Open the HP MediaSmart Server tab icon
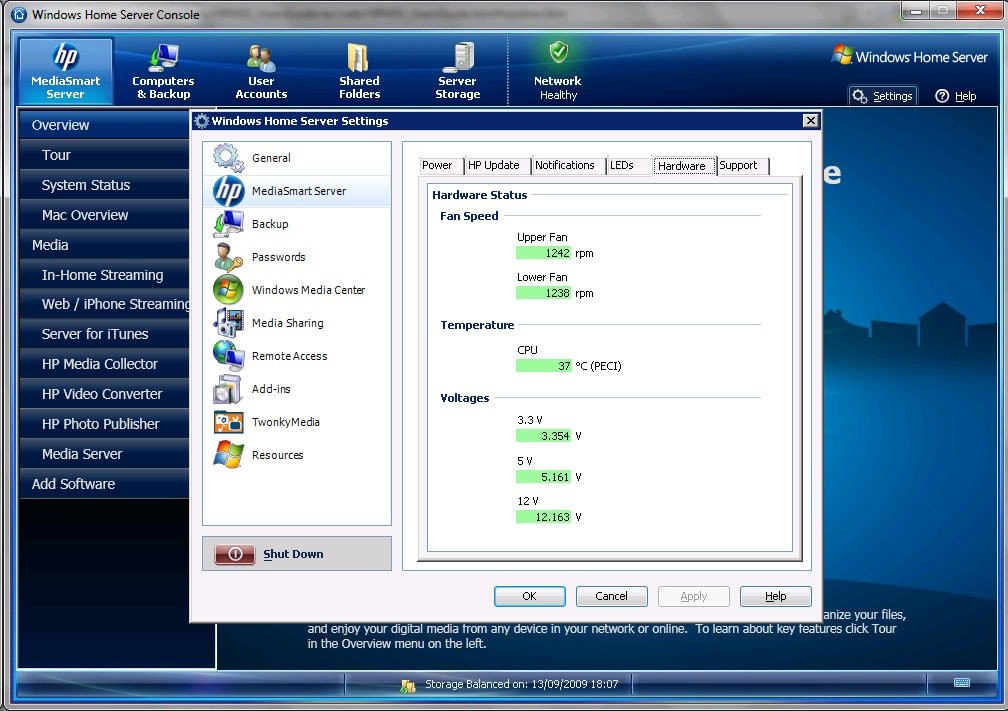 (x=66, y=57)
